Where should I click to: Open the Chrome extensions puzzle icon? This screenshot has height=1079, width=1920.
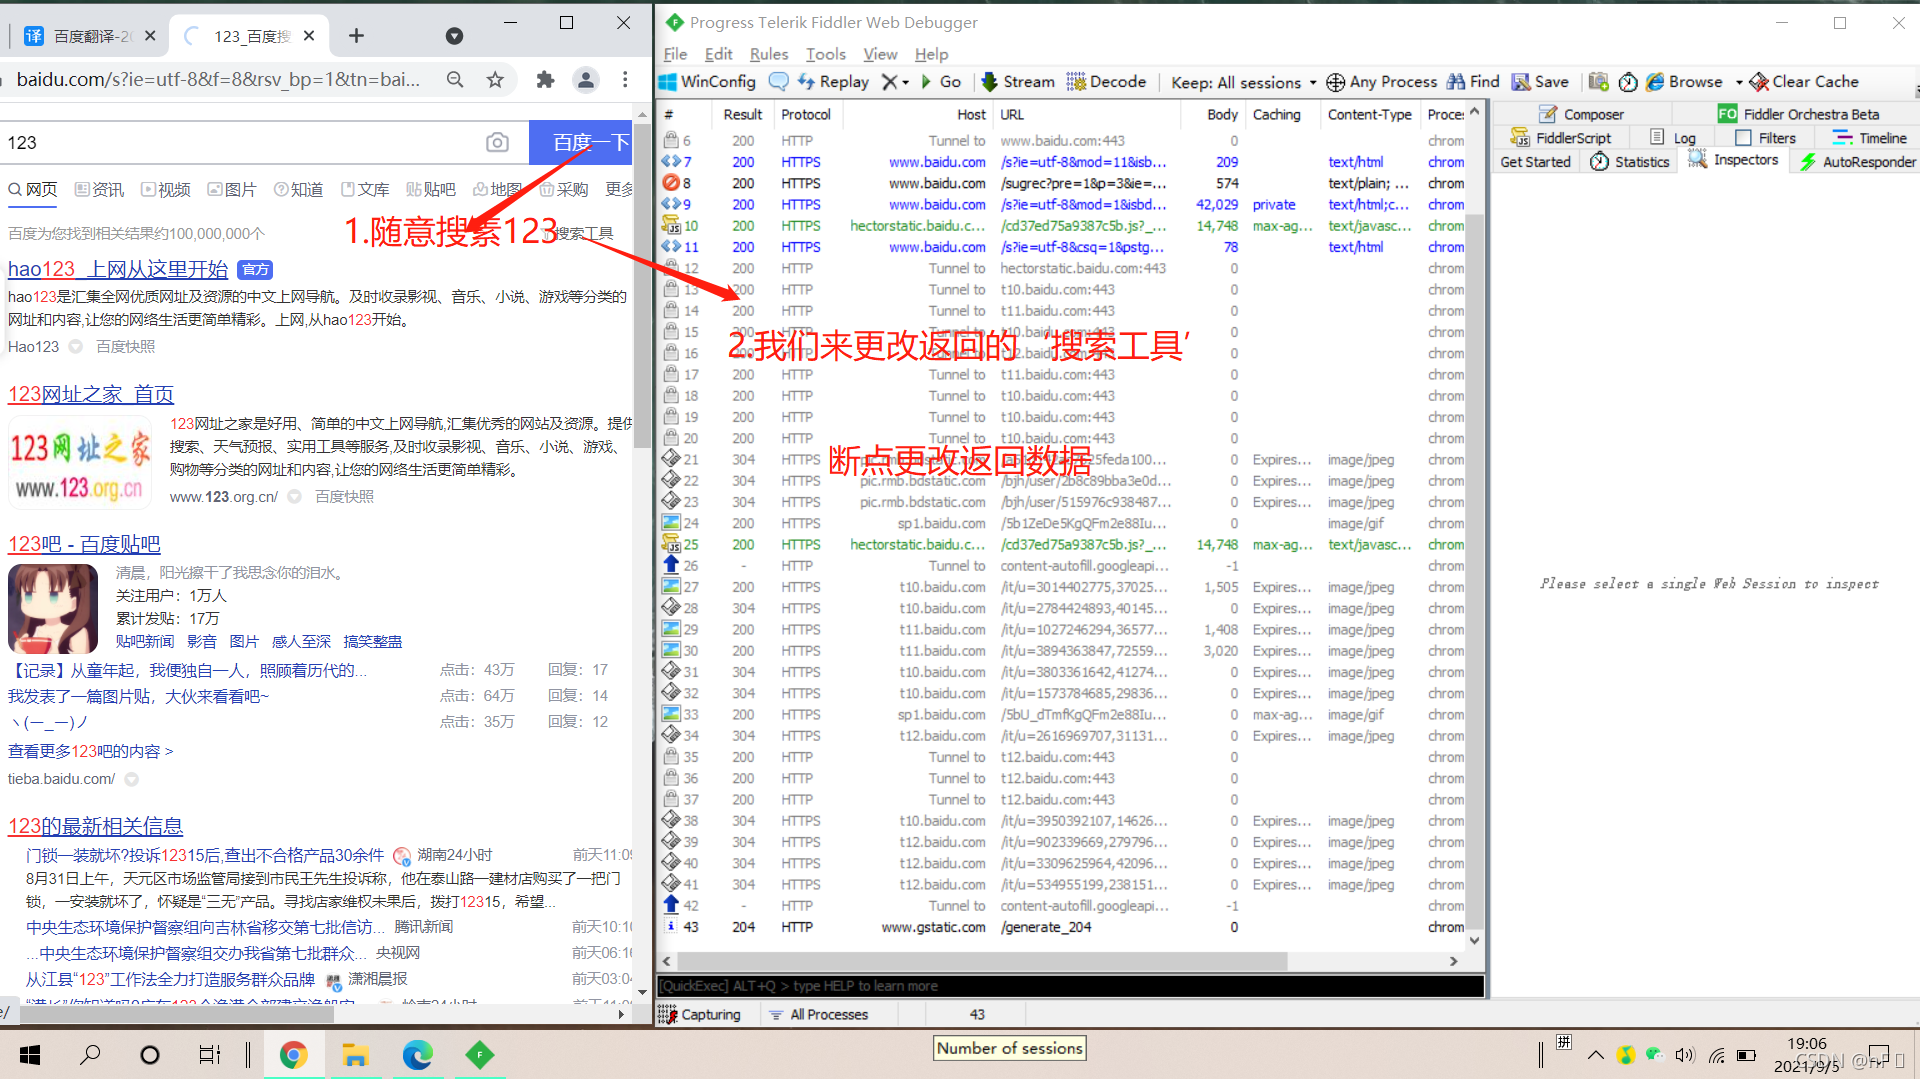pos(545,79)
